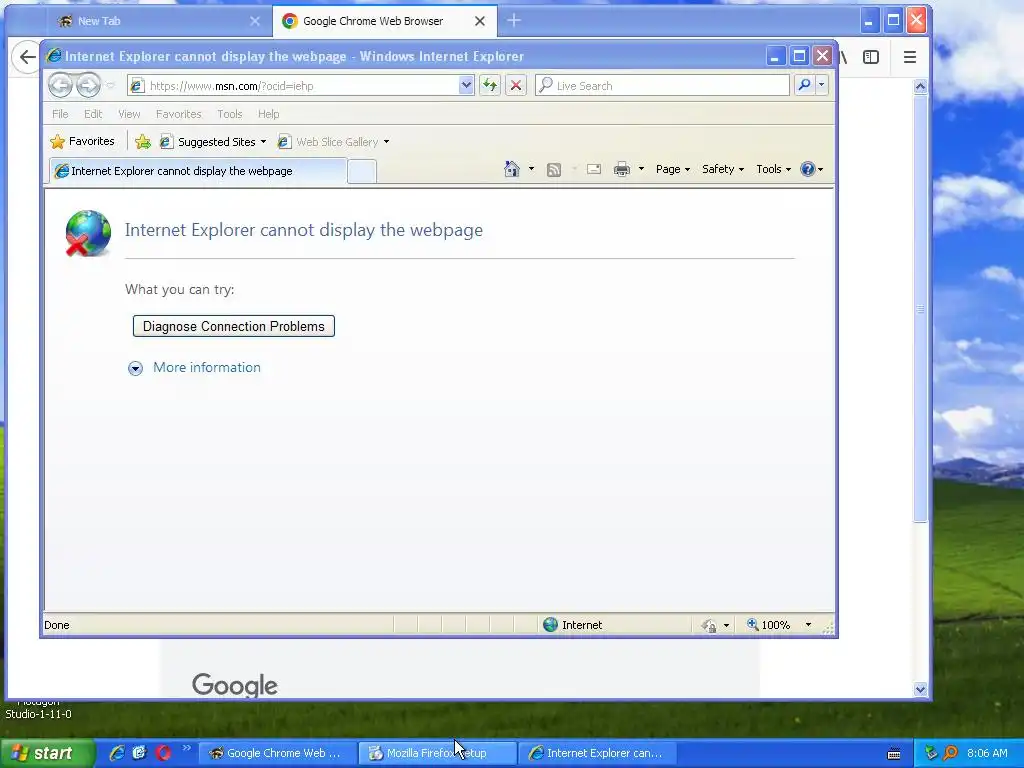This screenshot has height=768, width=1024.
Task: Go back in Internet Explorer
Action: click(x=60, y=86)
